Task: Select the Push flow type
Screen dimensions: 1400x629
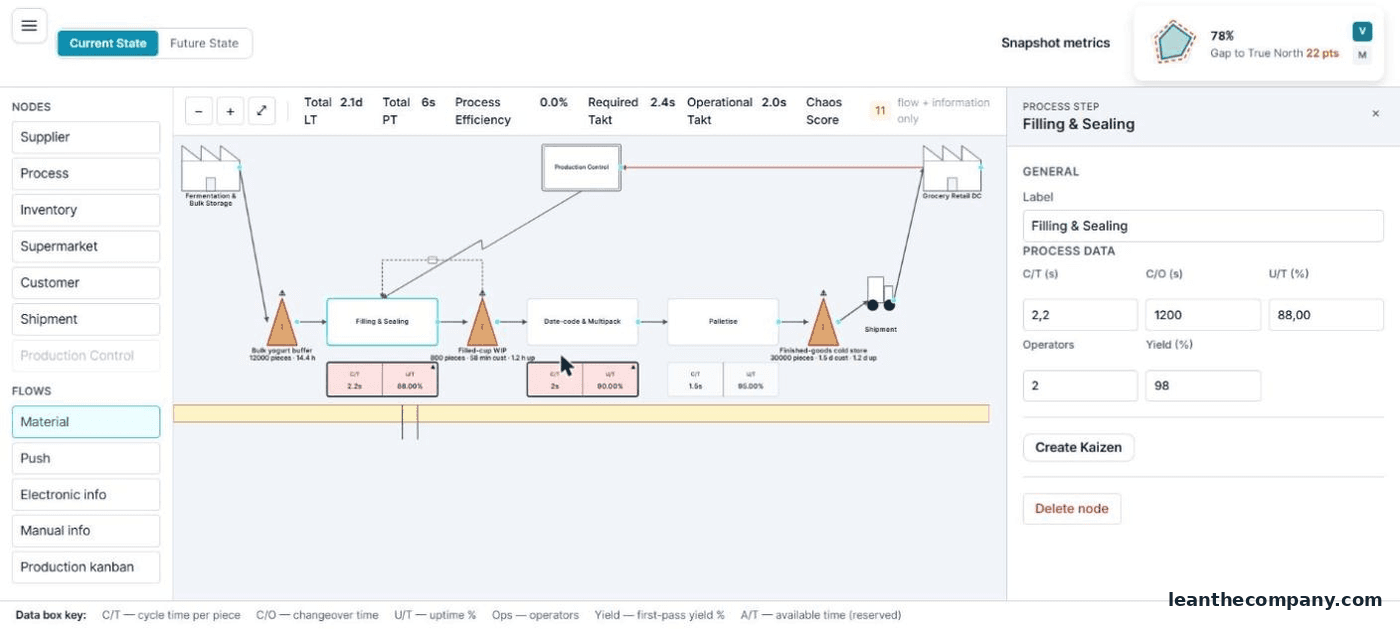Action: [86, 458]
